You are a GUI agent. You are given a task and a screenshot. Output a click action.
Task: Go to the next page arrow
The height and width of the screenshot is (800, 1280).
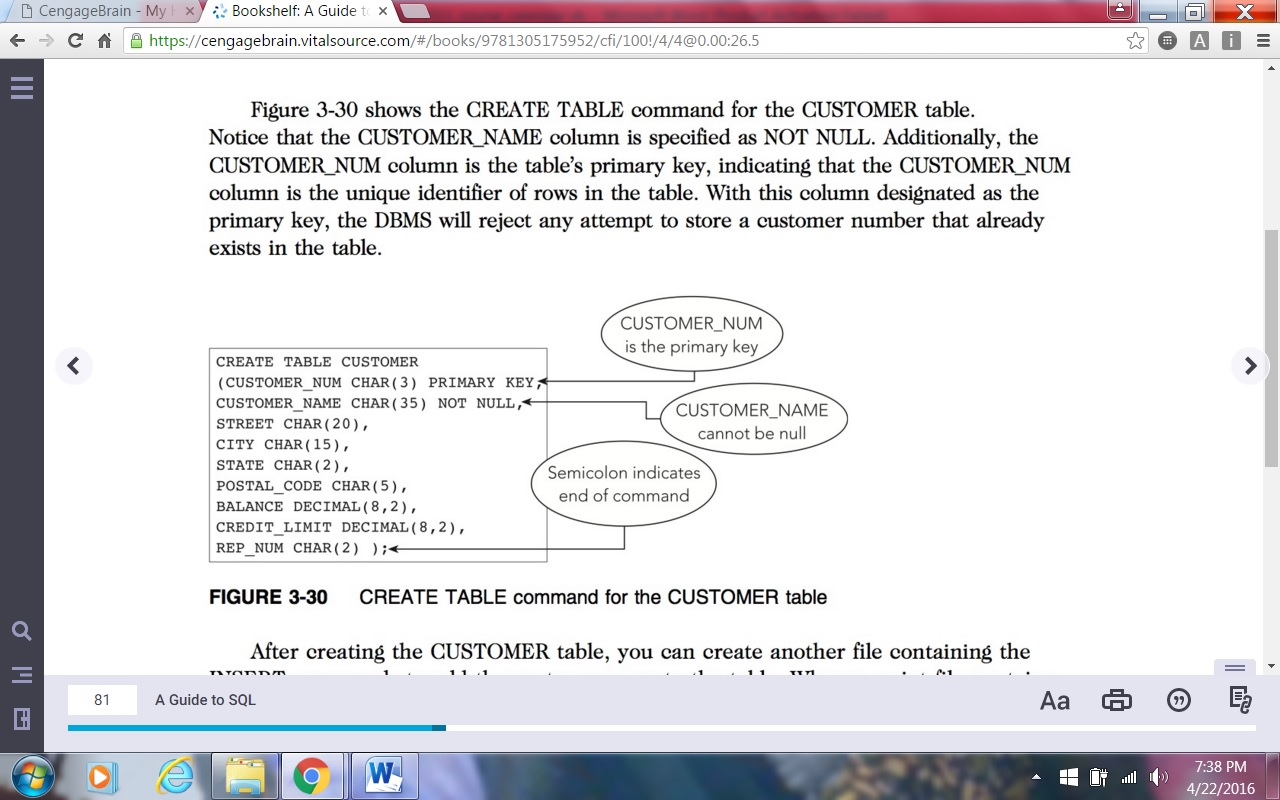(x=1250, y=366)
